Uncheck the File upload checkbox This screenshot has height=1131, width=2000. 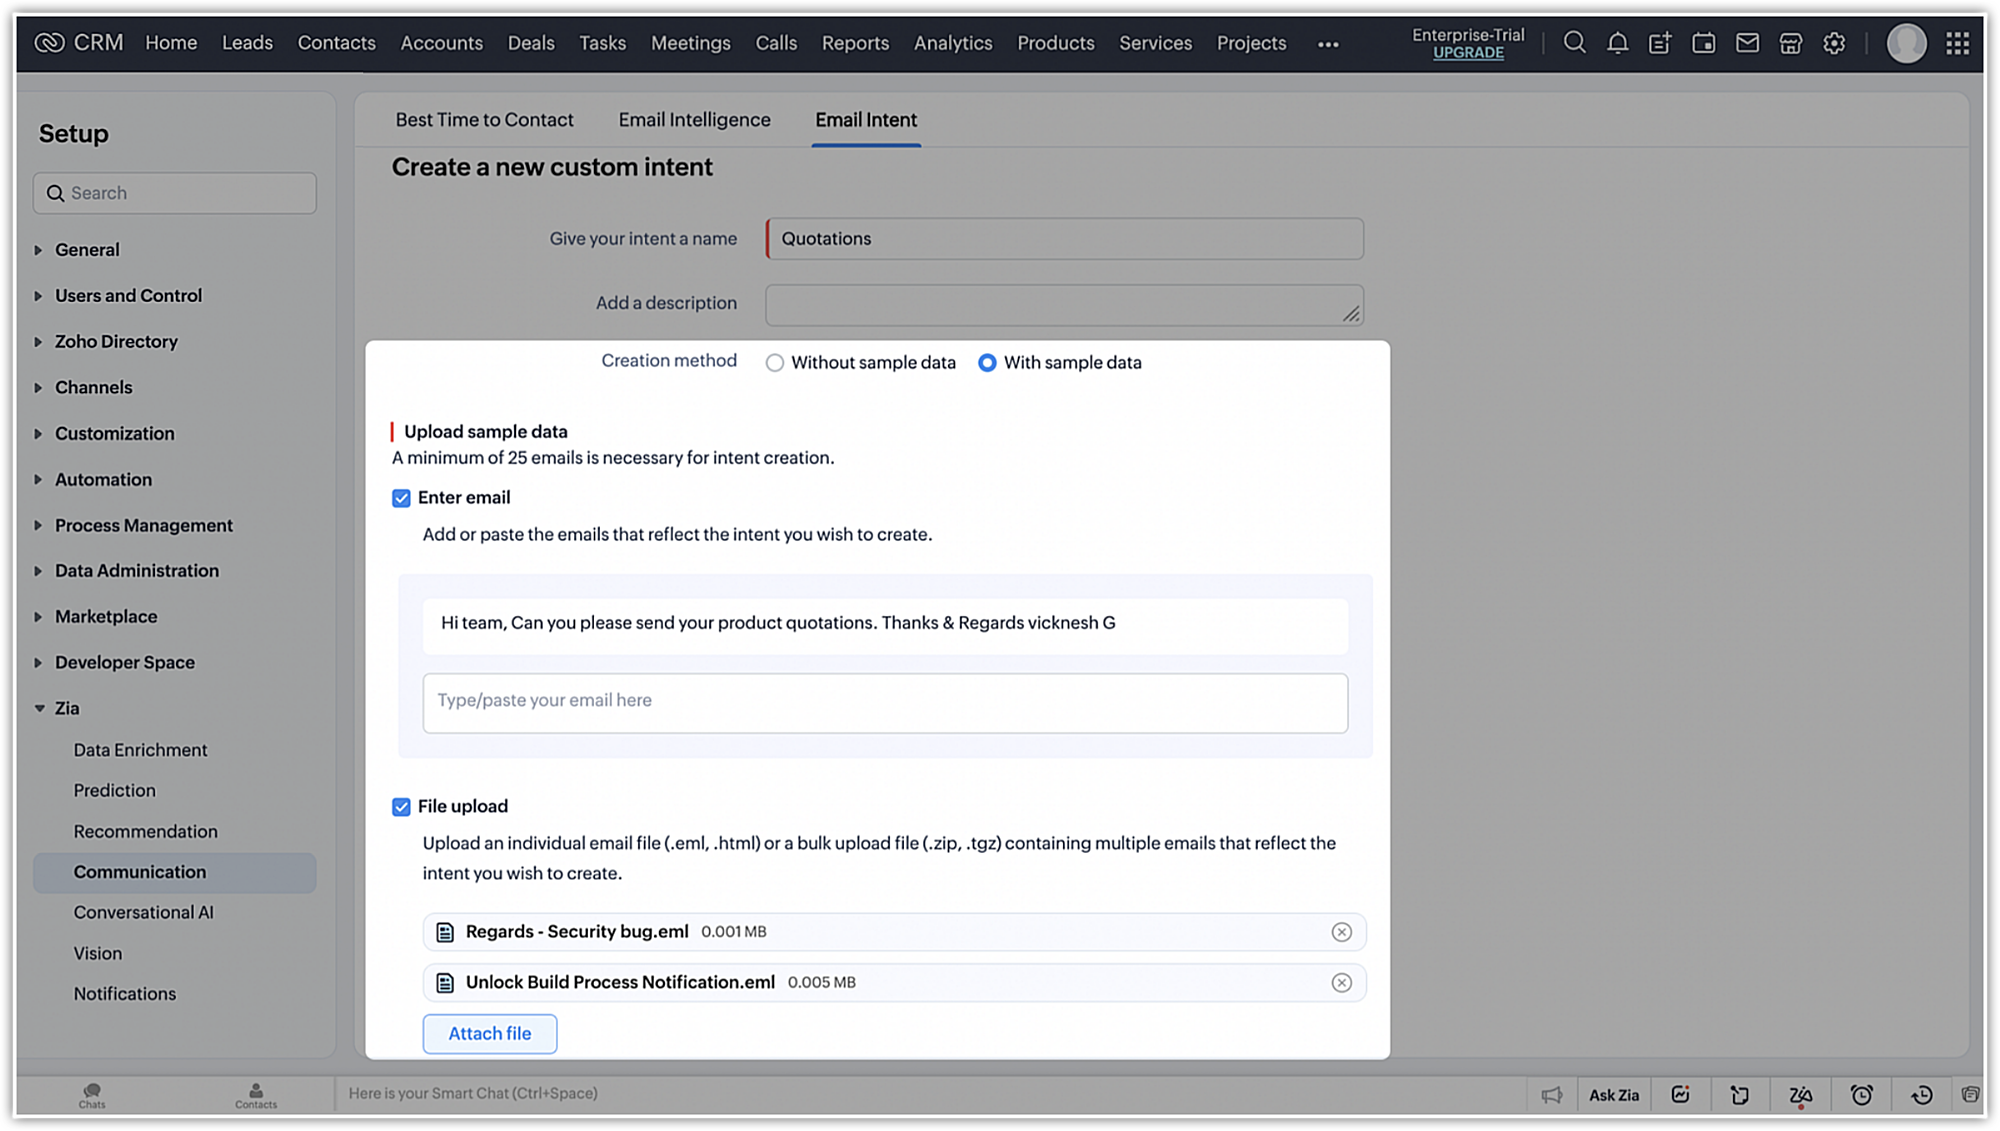(401, 807)
